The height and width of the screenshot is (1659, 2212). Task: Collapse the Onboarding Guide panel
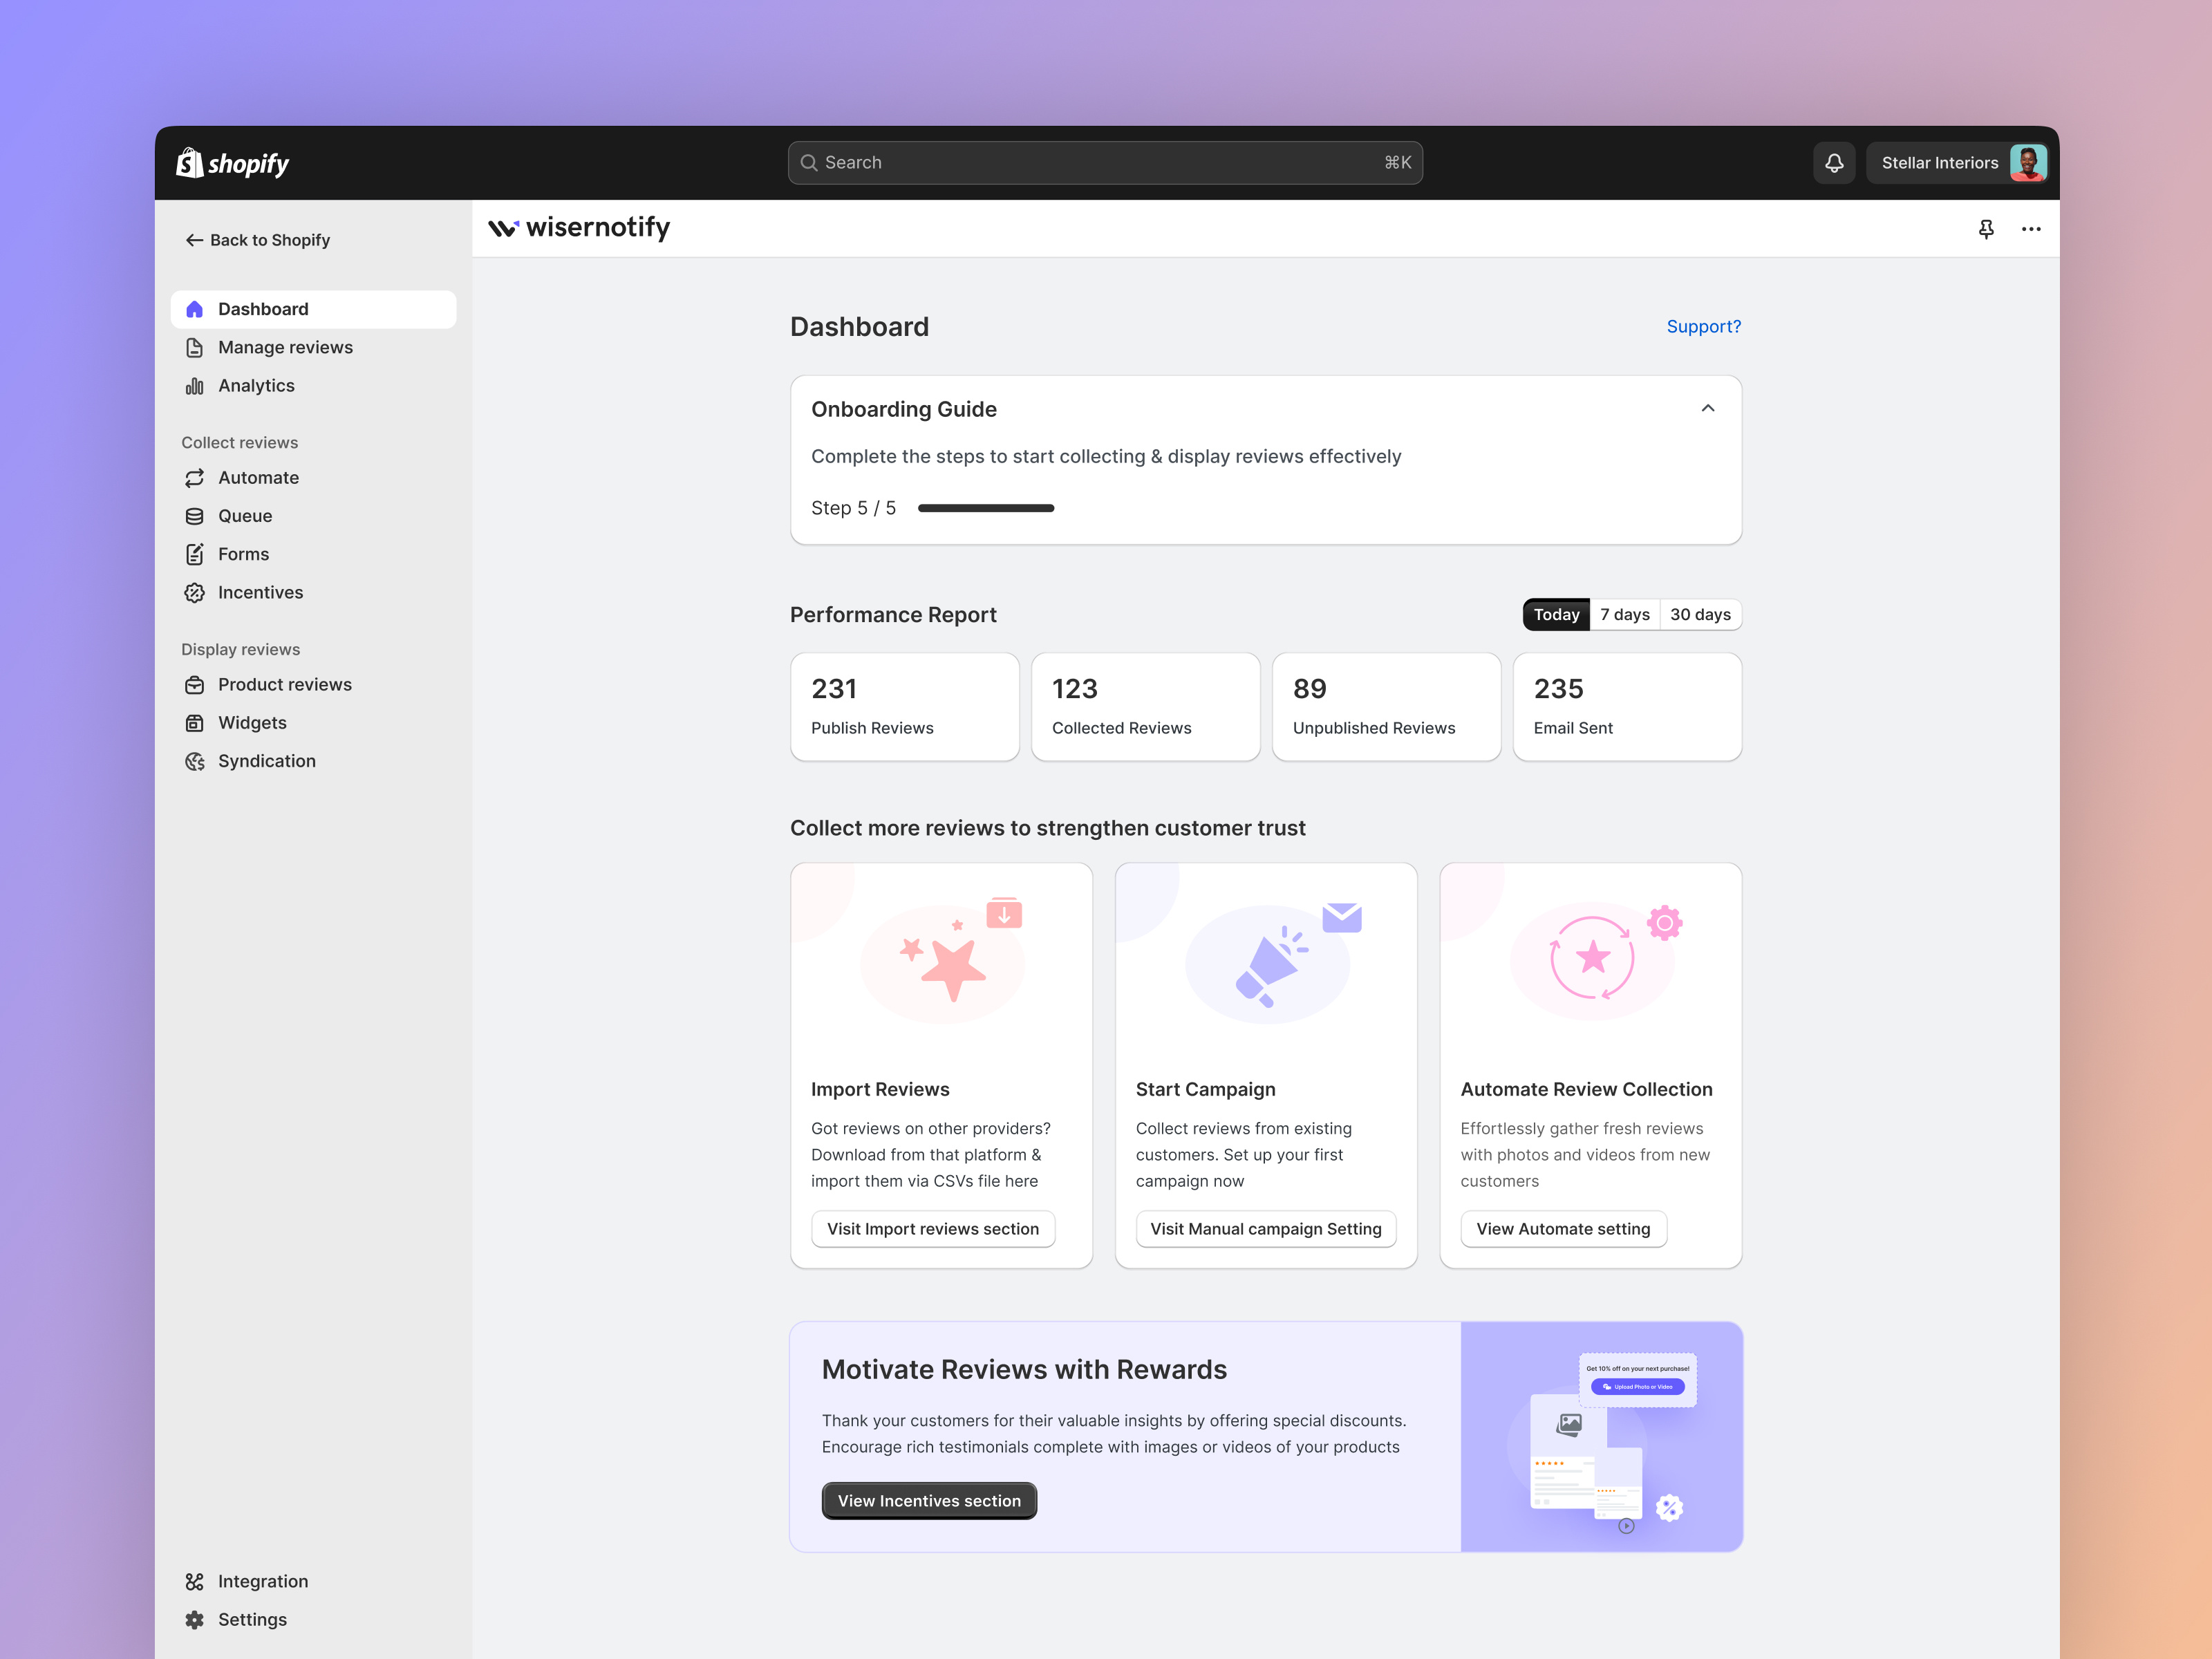tap(1708, 408)
